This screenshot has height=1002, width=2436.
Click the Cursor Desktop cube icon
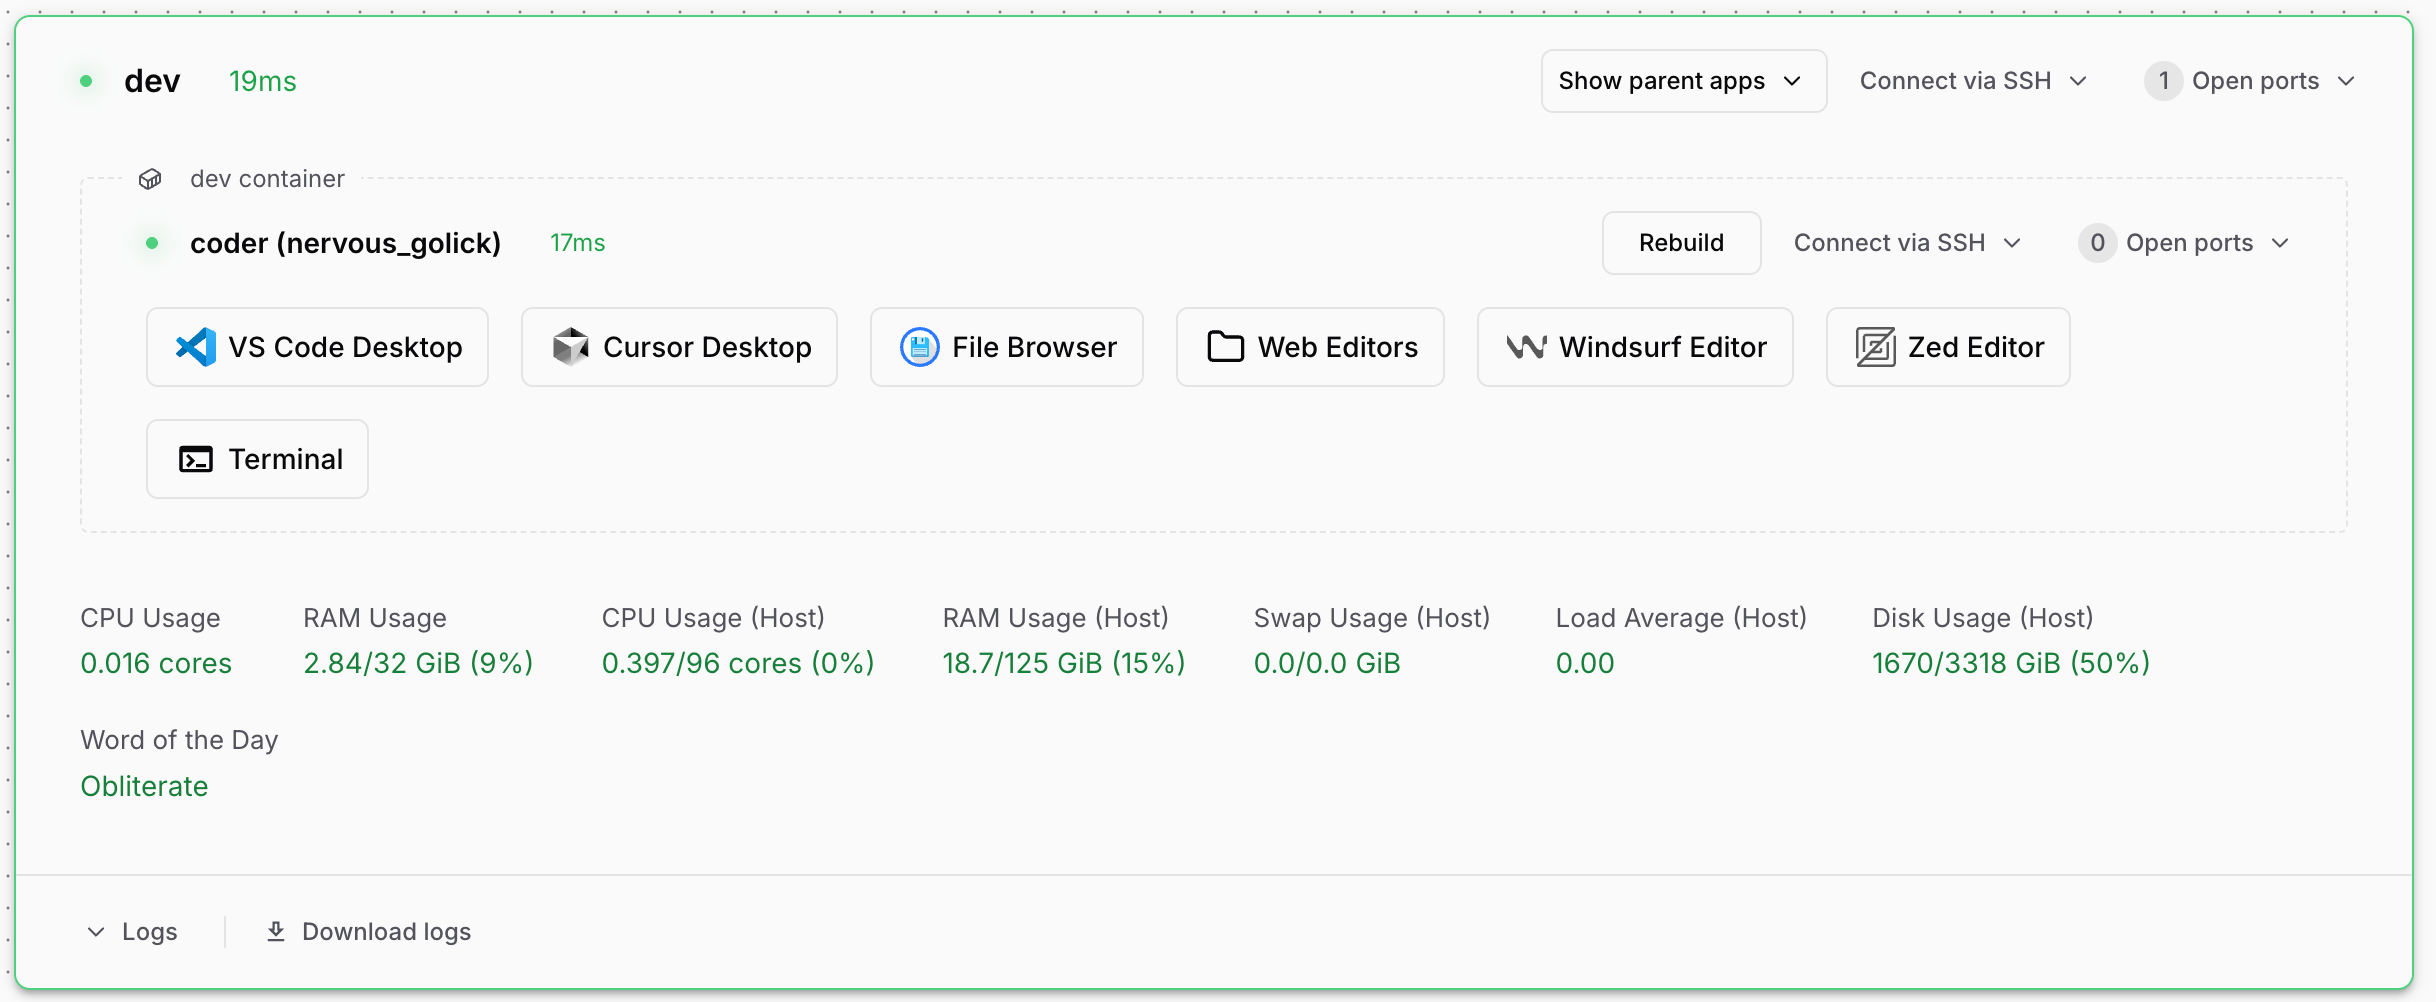[x=571, y=347]
